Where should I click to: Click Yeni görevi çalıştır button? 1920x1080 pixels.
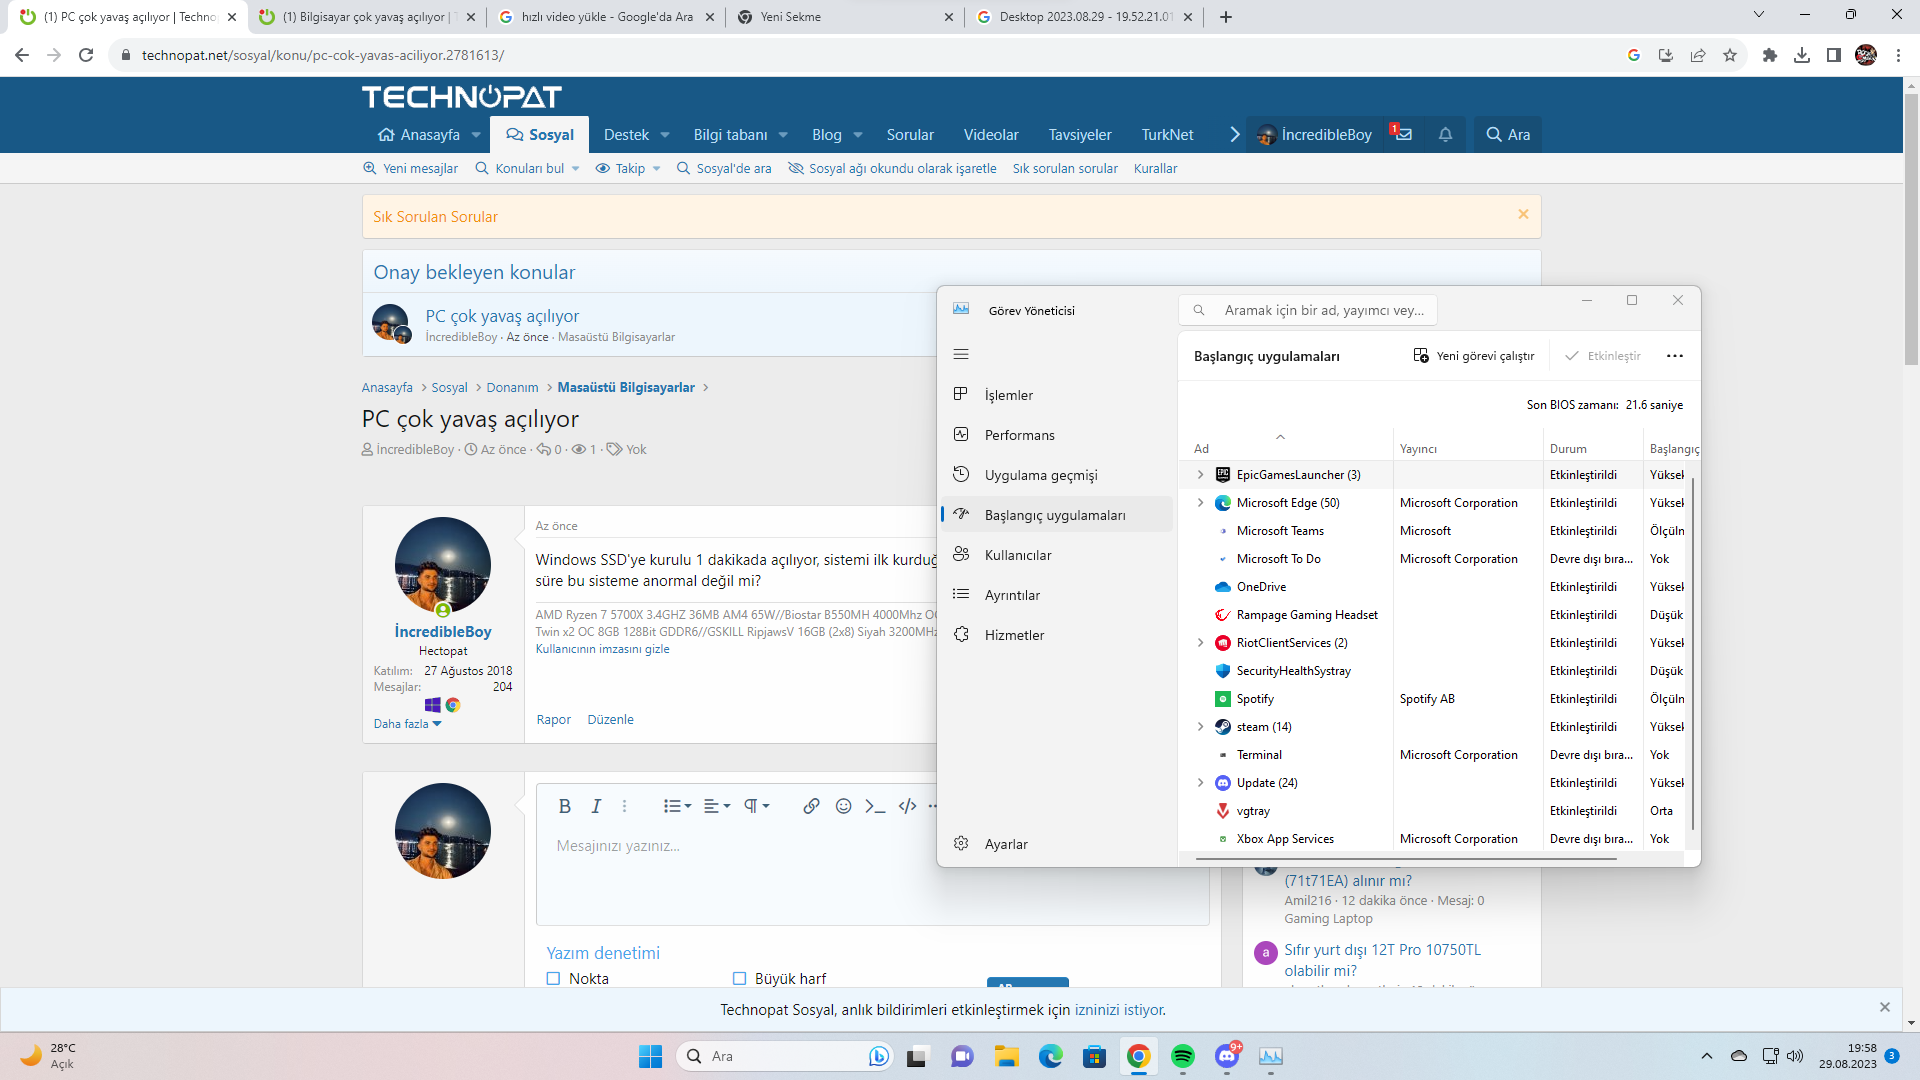tap(1474, 356)
